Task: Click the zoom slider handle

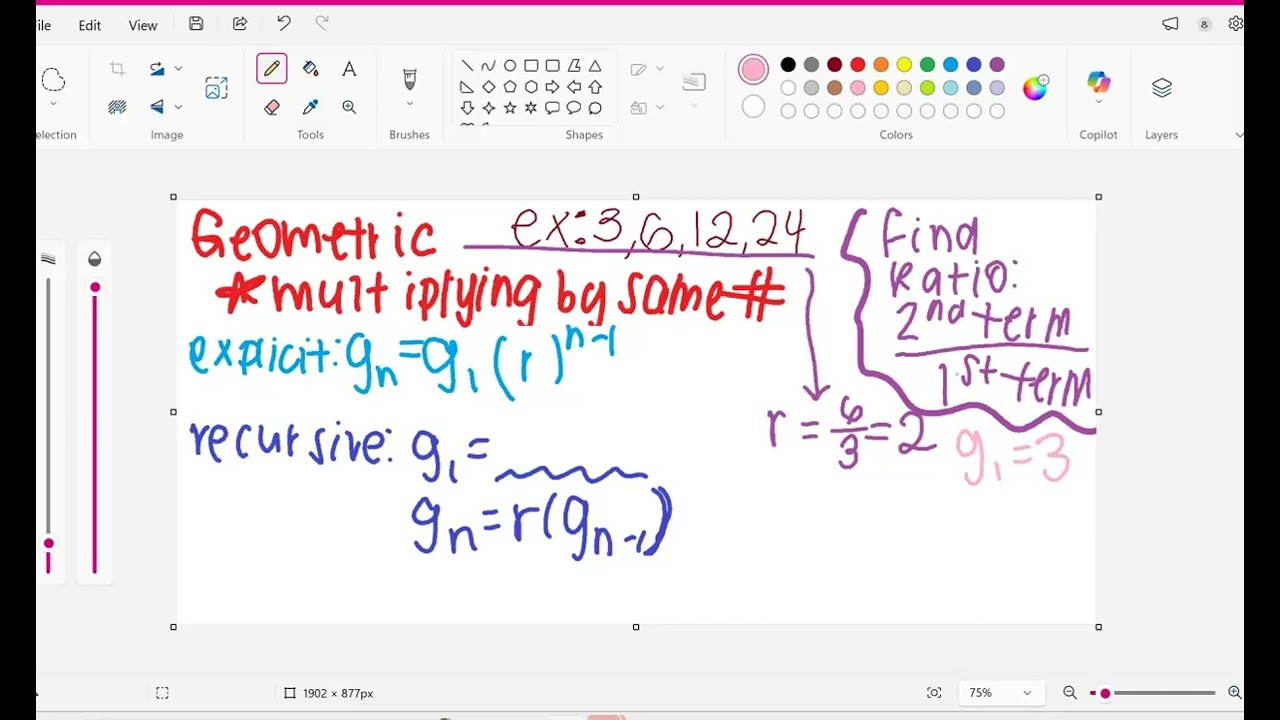Action: 1105,693
